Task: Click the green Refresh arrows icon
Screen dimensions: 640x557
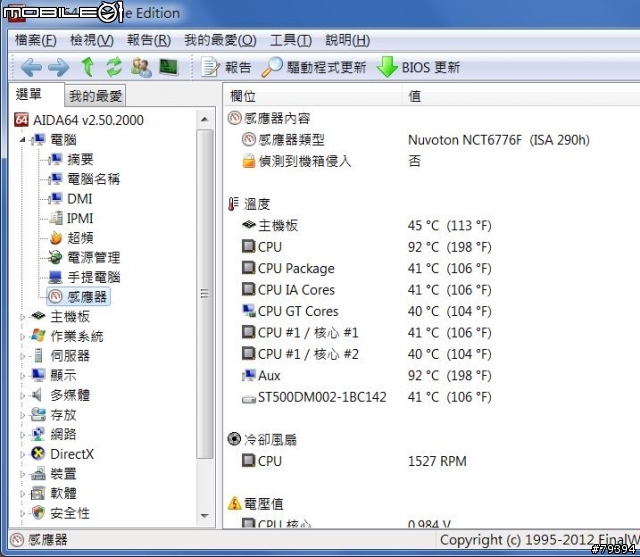Action: (x=114, y=67)
